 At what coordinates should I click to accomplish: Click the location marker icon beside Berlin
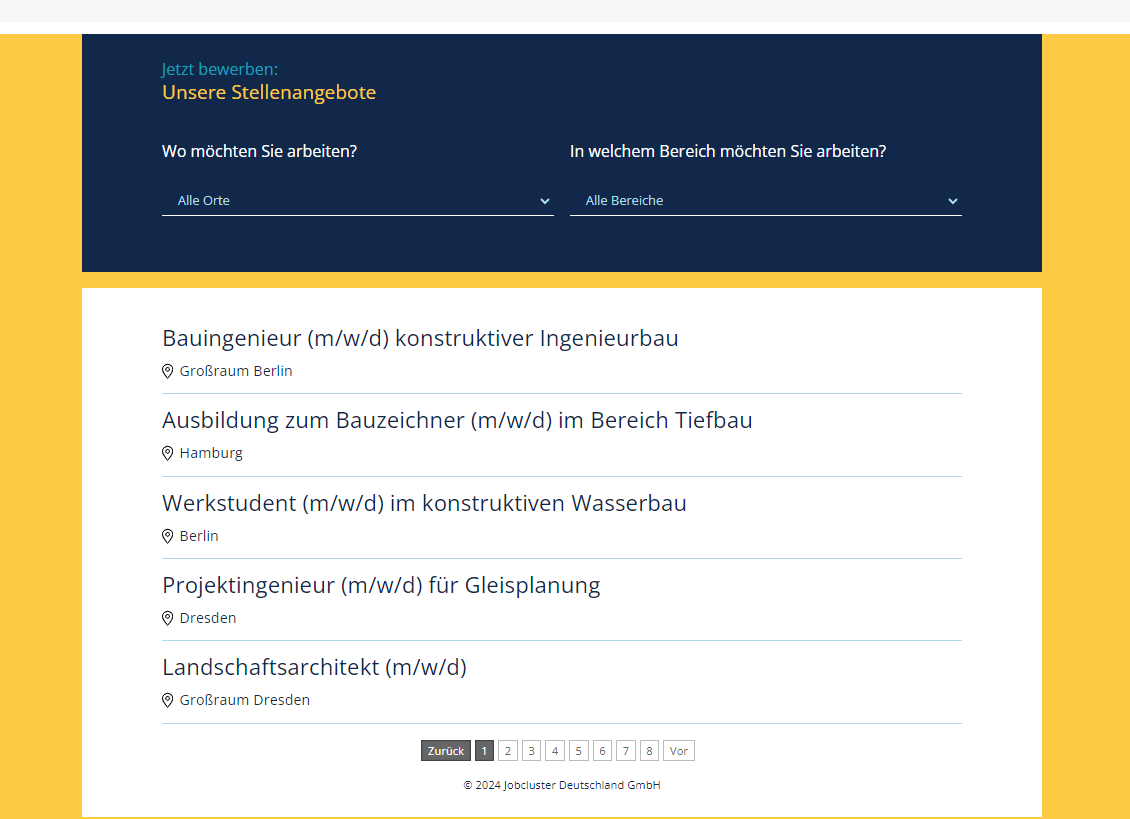coord(168,535)
